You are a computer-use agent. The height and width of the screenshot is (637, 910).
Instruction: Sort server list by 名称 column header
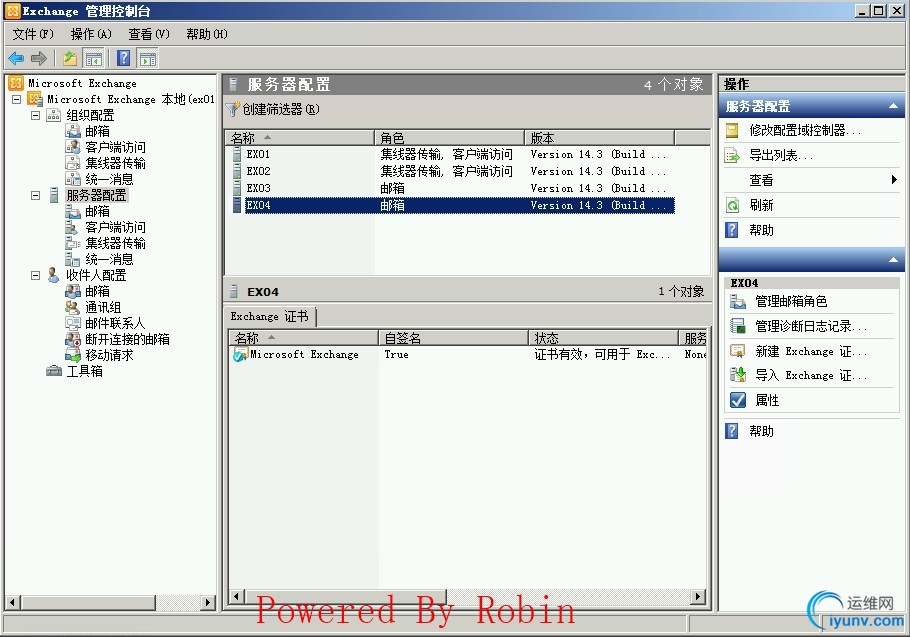[299, 138]
